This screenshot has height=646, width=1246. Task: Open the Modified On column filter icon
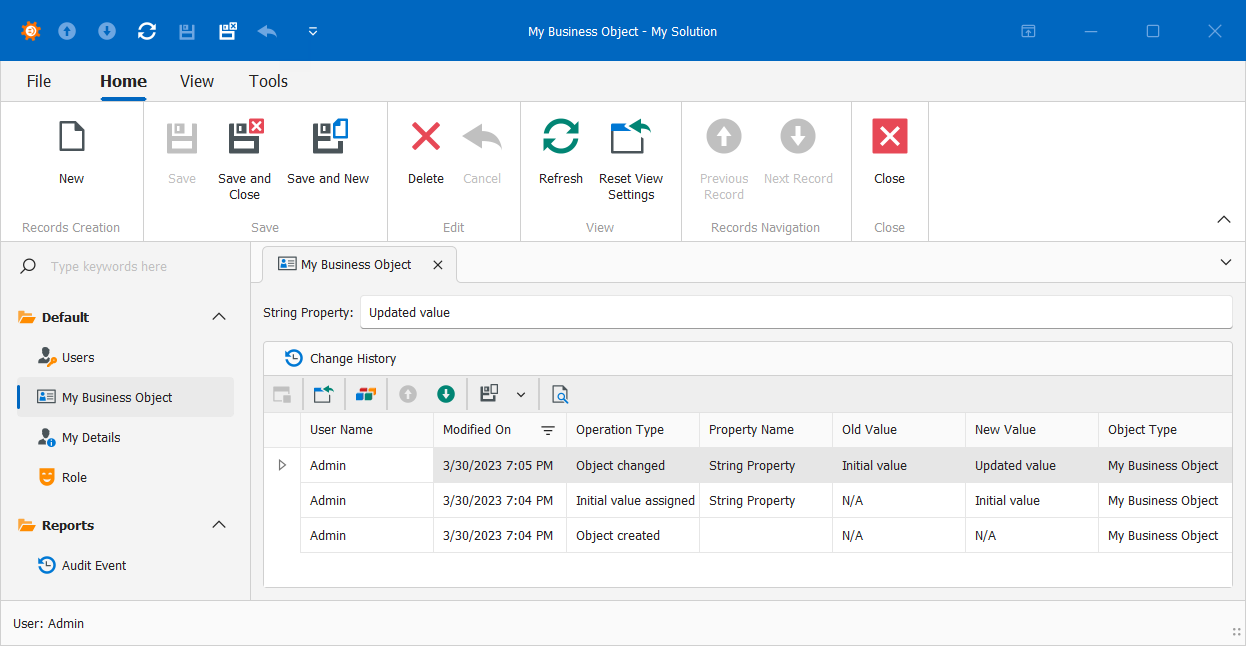click(548, 430)
